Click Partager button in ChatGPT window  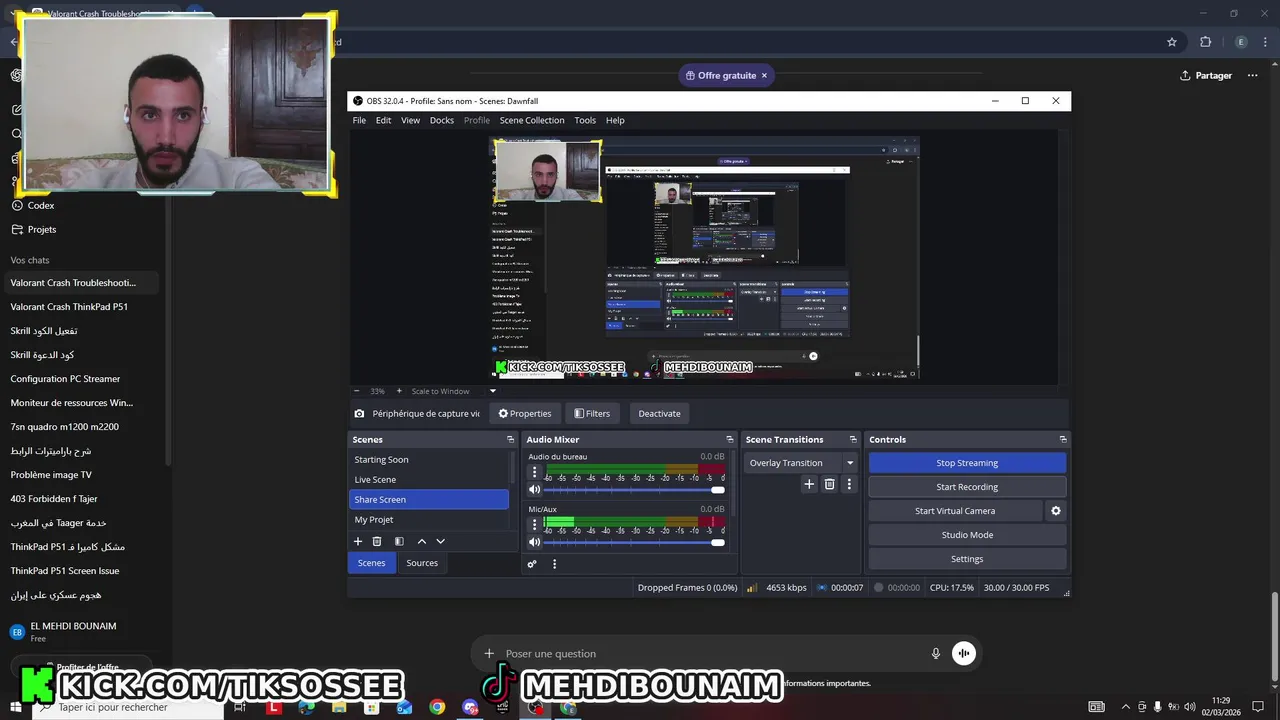(x=1206, y=76)
